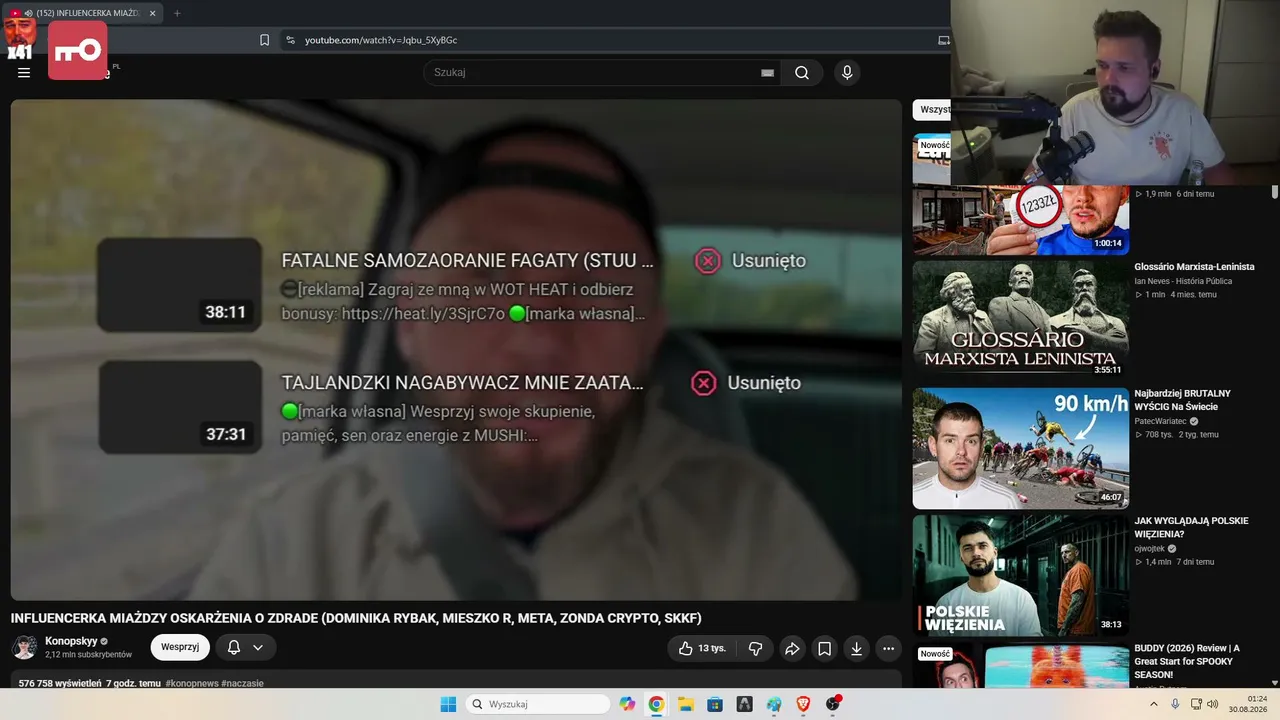The width and height of the screenshot is (1280, 720).
Task: Click the Wyszukaj taskbar search box
Action: (x=537, y=704)
